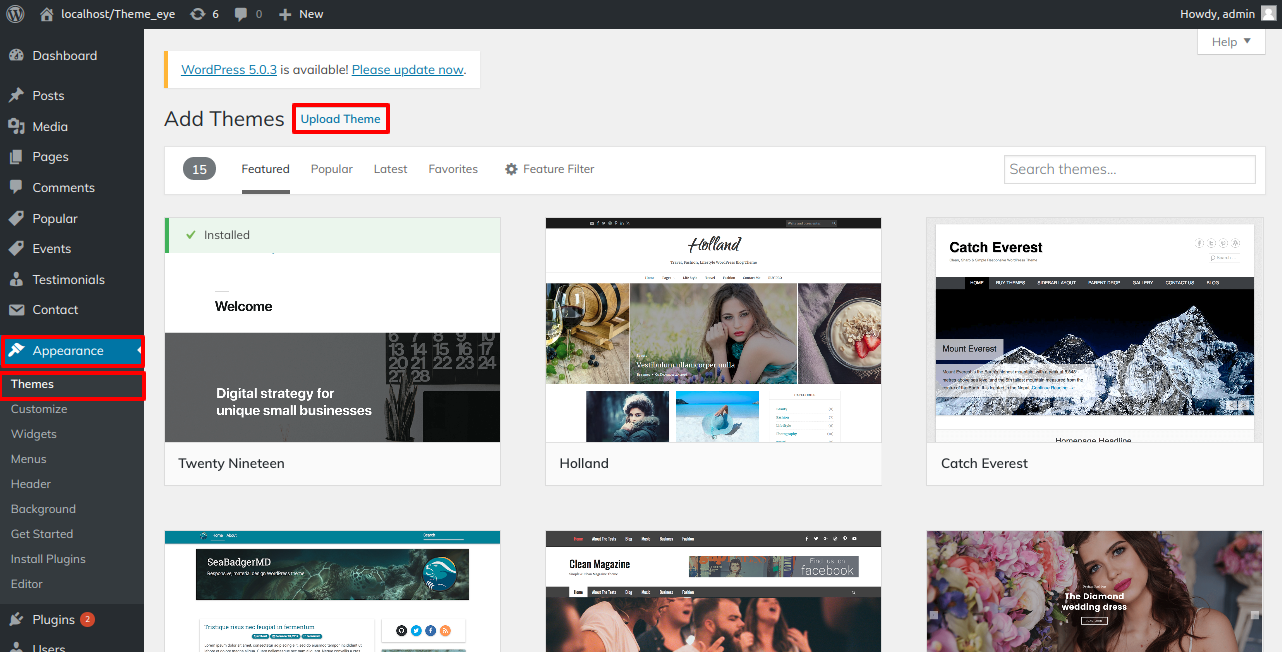Click the plus New icon in admin bar
This screenshot has height=652, width=1282.
coord(285,14)
